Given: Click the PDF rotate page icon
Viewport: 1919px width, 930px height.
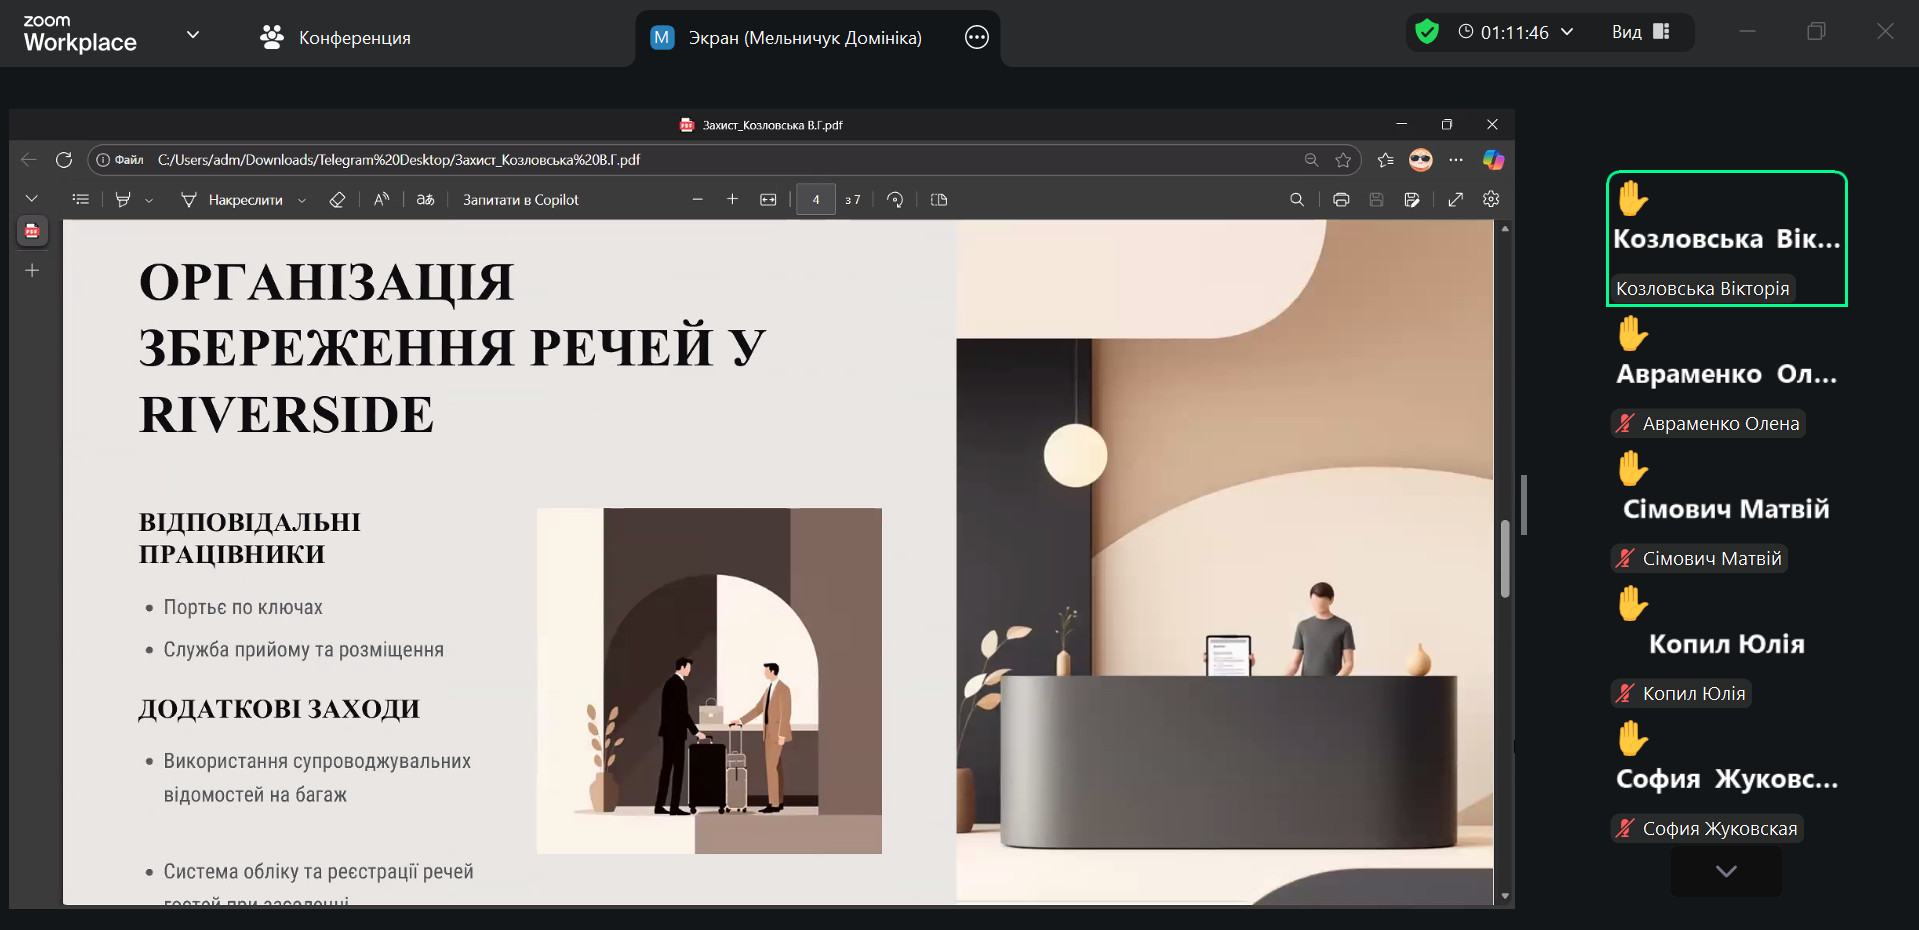Looking at the screenshot, I should (x=895, y=200).
